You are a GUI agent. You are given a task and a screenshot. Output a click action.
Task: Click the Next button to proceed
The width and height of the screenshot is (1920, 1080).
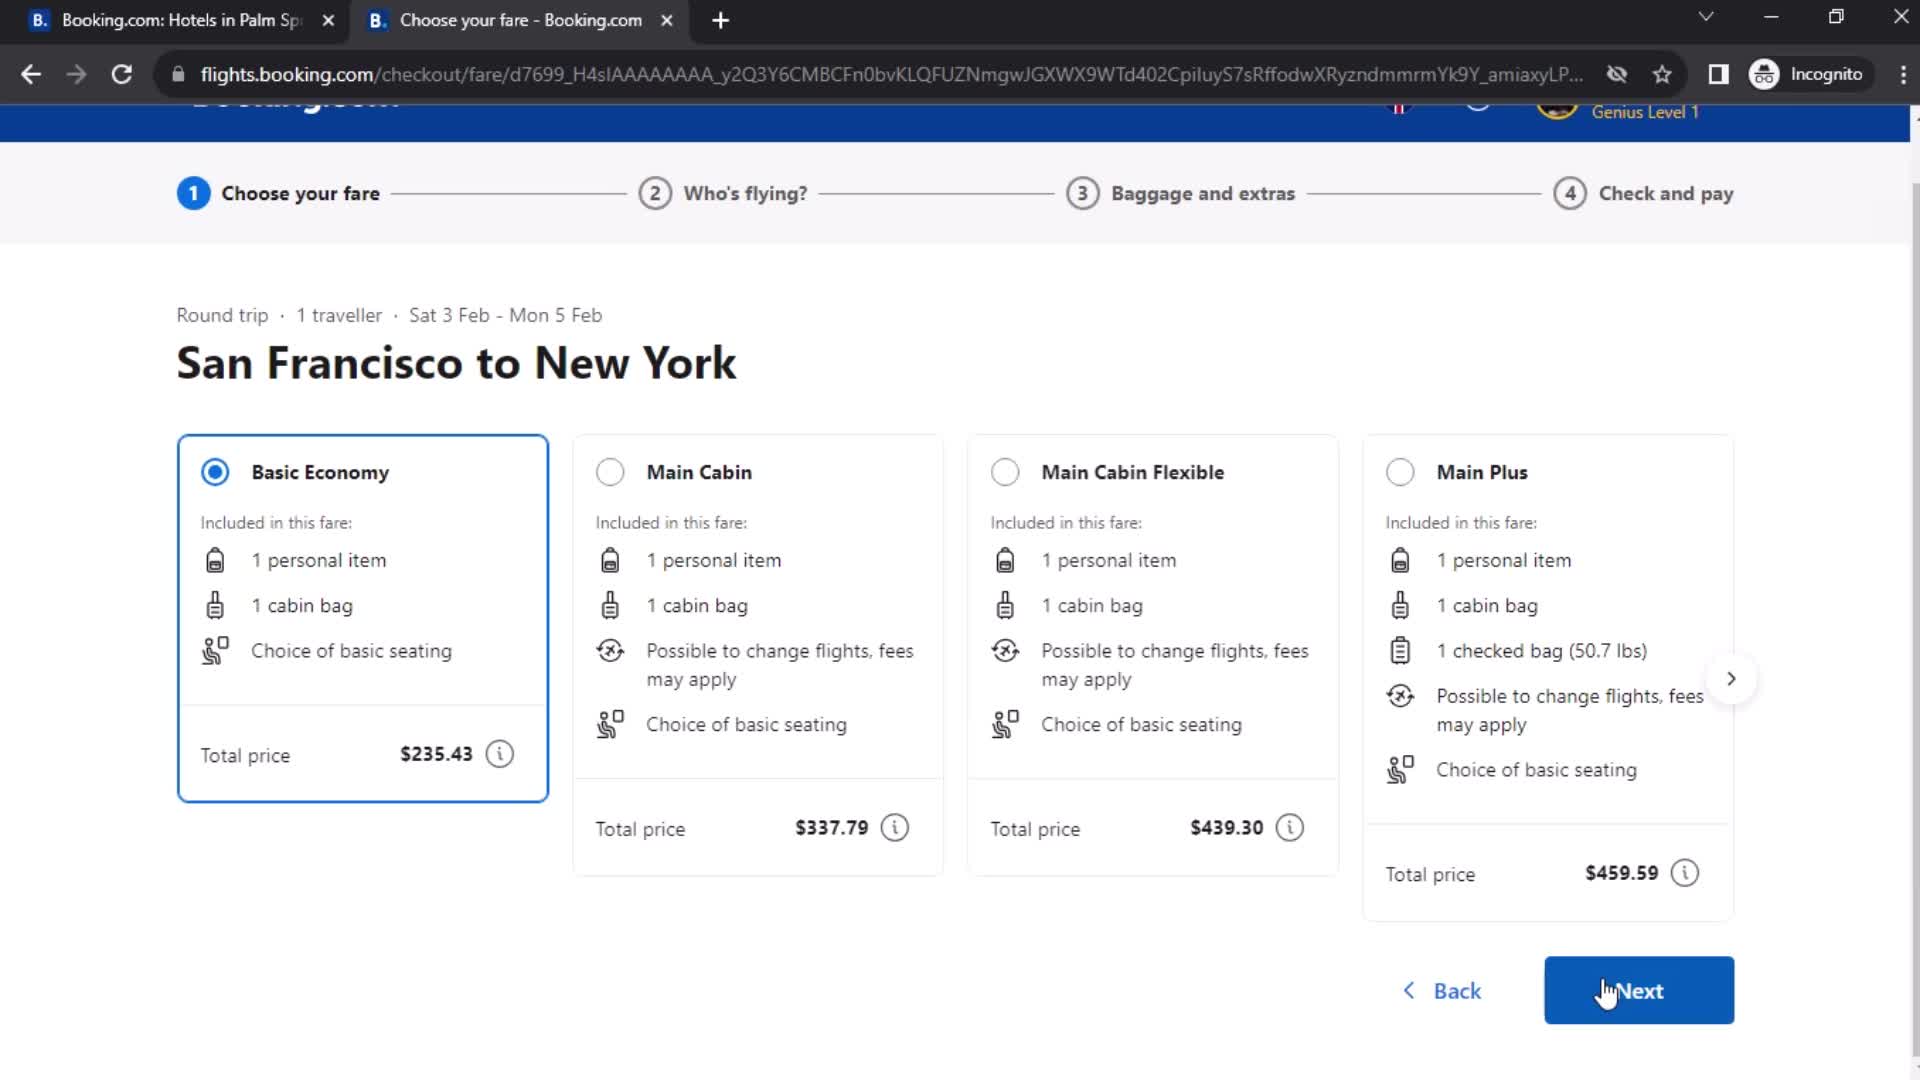(1640, 992)
